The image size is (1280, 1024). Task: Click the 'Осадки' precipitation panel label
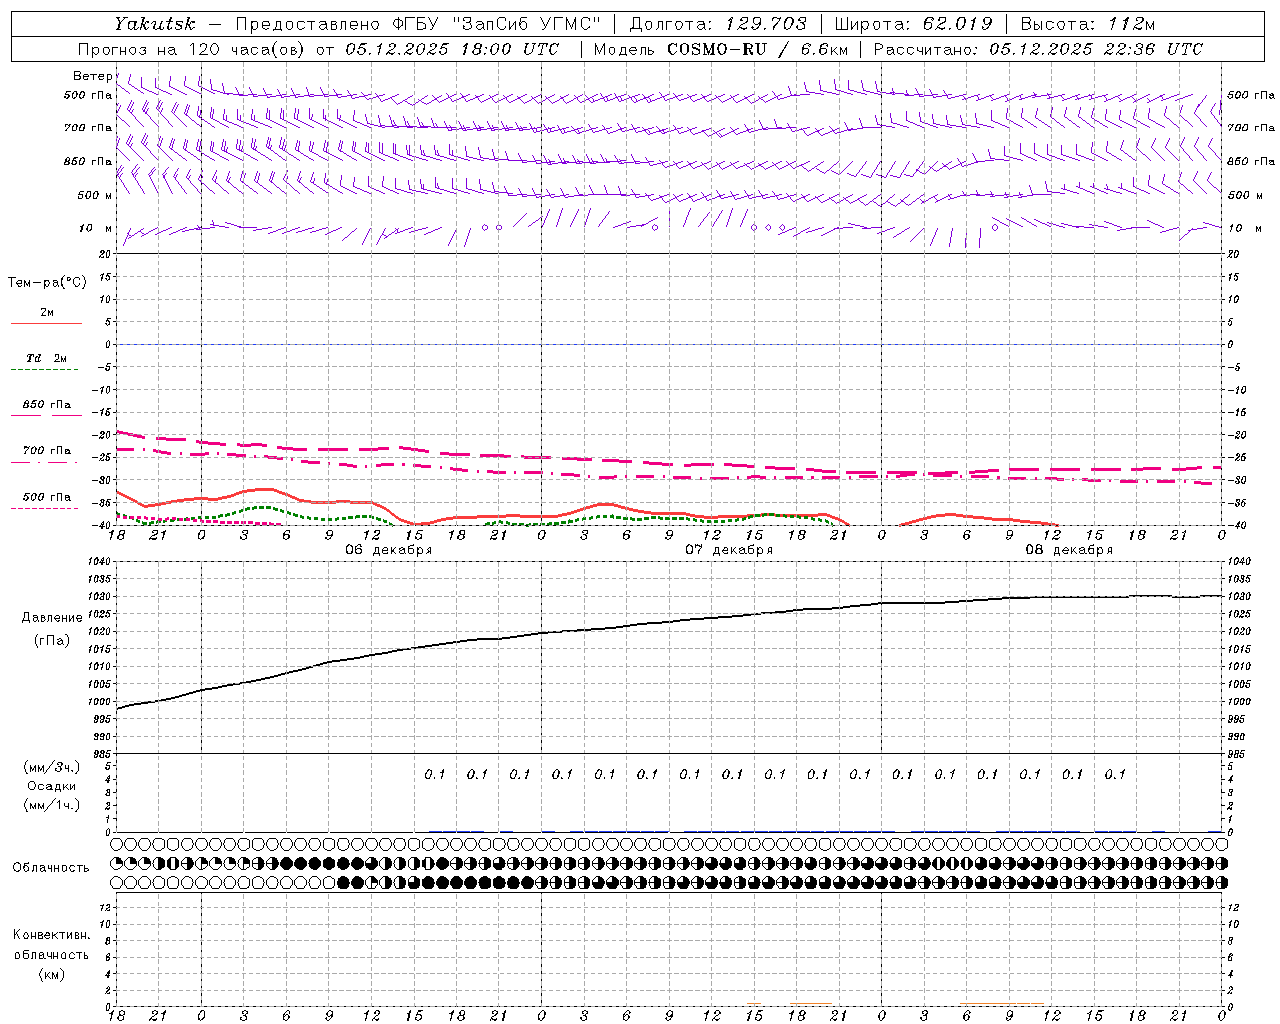(x=52, y=786)
